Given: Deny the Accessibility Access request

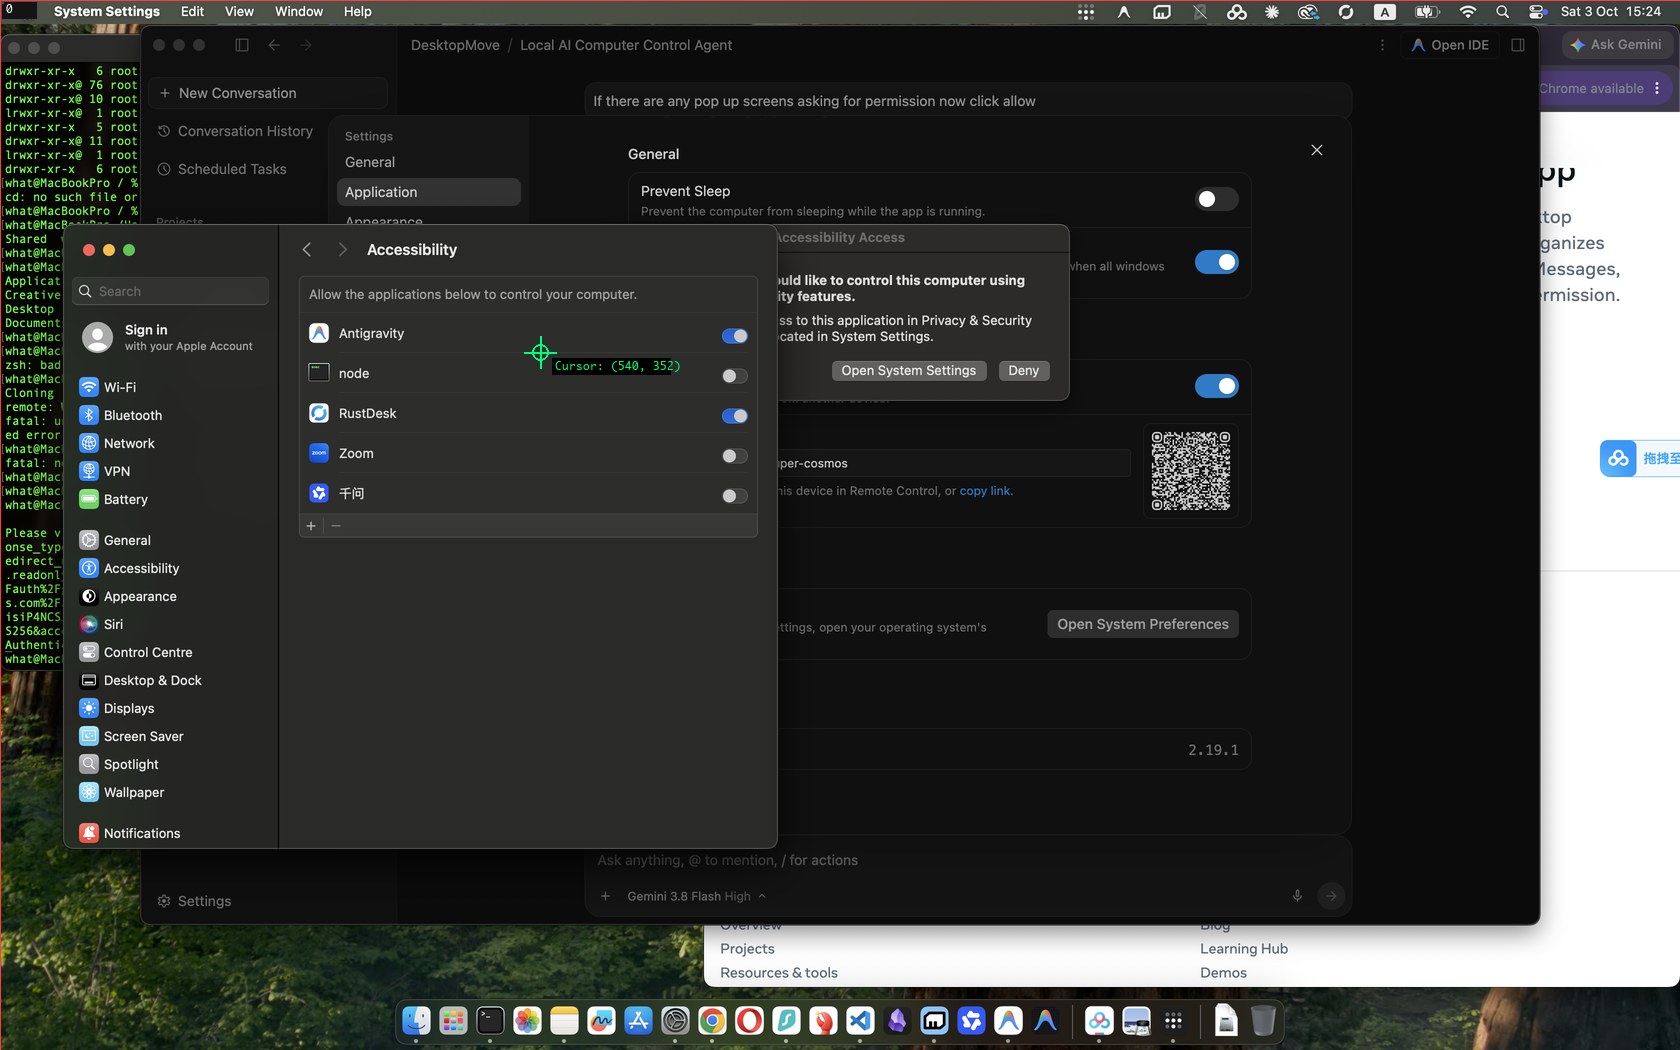Looking at the screenshot, I should pyautogui.click(x=1023, y=371).
